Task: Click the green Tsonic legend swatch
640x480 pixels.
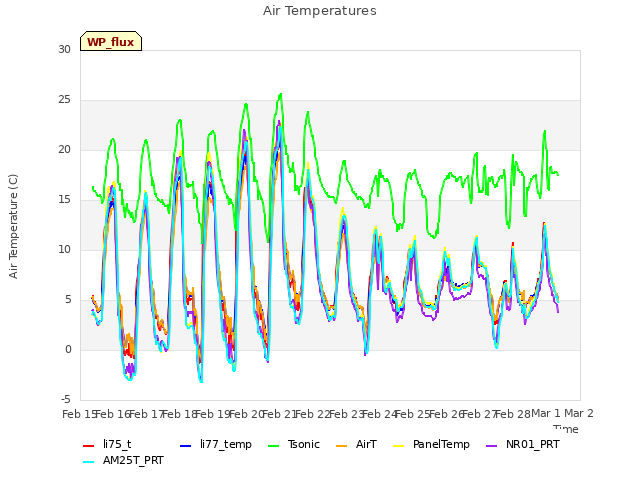Action: point(273,445)
